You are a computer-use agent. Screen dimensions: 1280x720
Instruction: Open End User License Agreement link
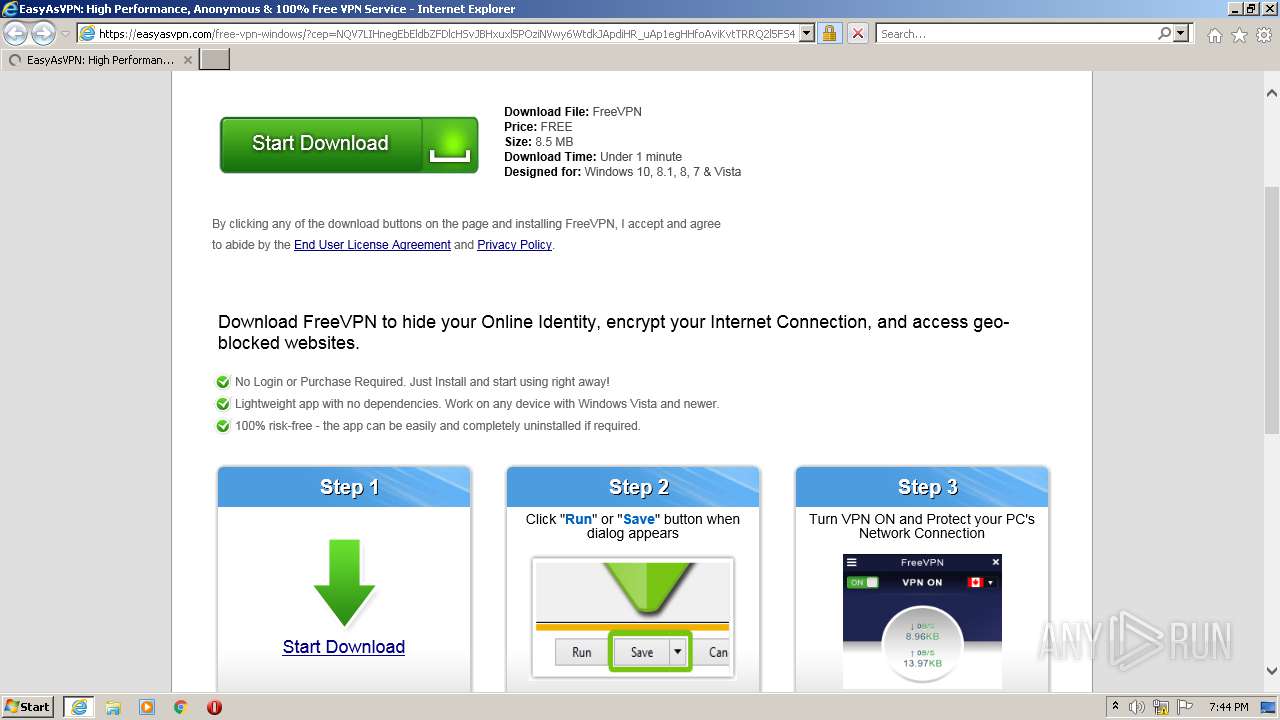(x=372, y=245)
